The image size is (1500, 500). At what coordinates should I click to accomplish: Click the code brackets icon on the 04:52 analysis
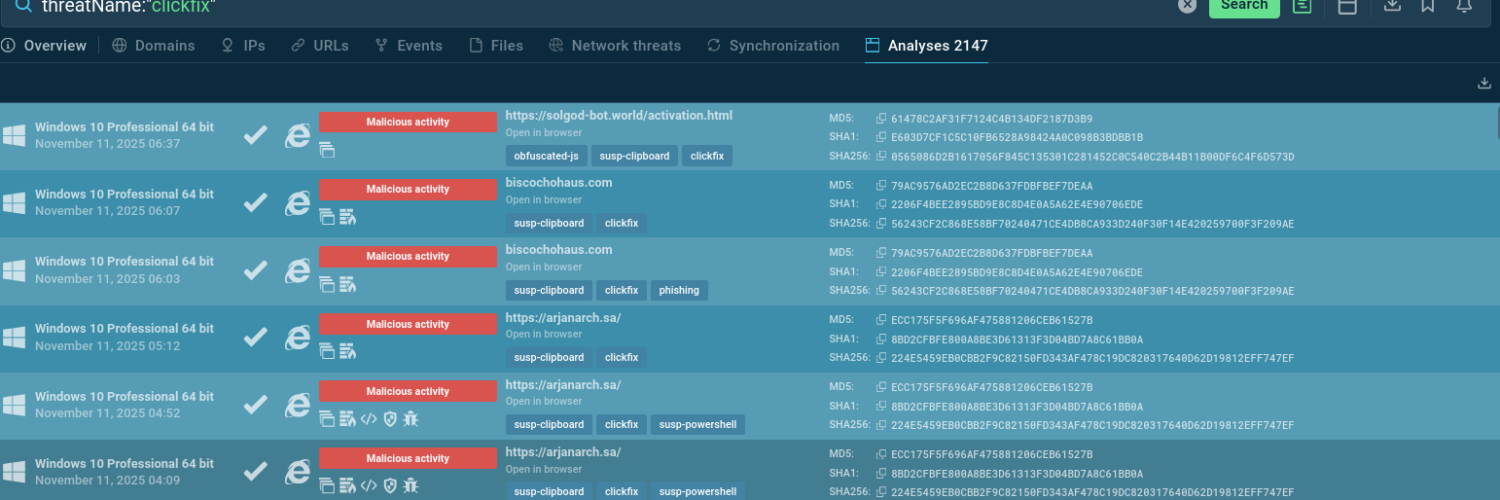[x=369, y=419]
